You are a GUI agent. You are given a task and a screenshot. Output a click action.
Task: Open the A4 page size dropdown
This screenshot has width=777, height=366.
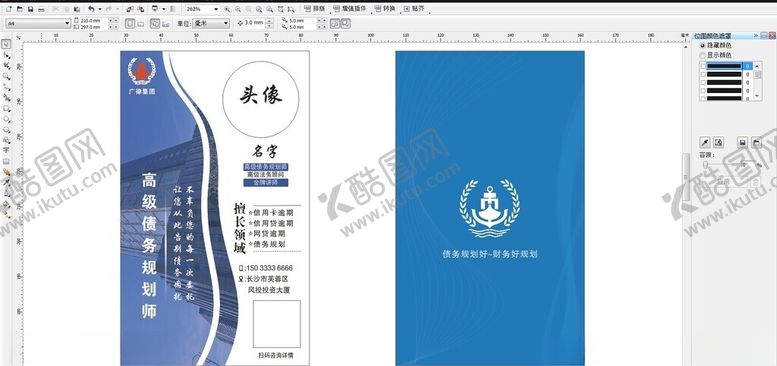coord(67,23)
